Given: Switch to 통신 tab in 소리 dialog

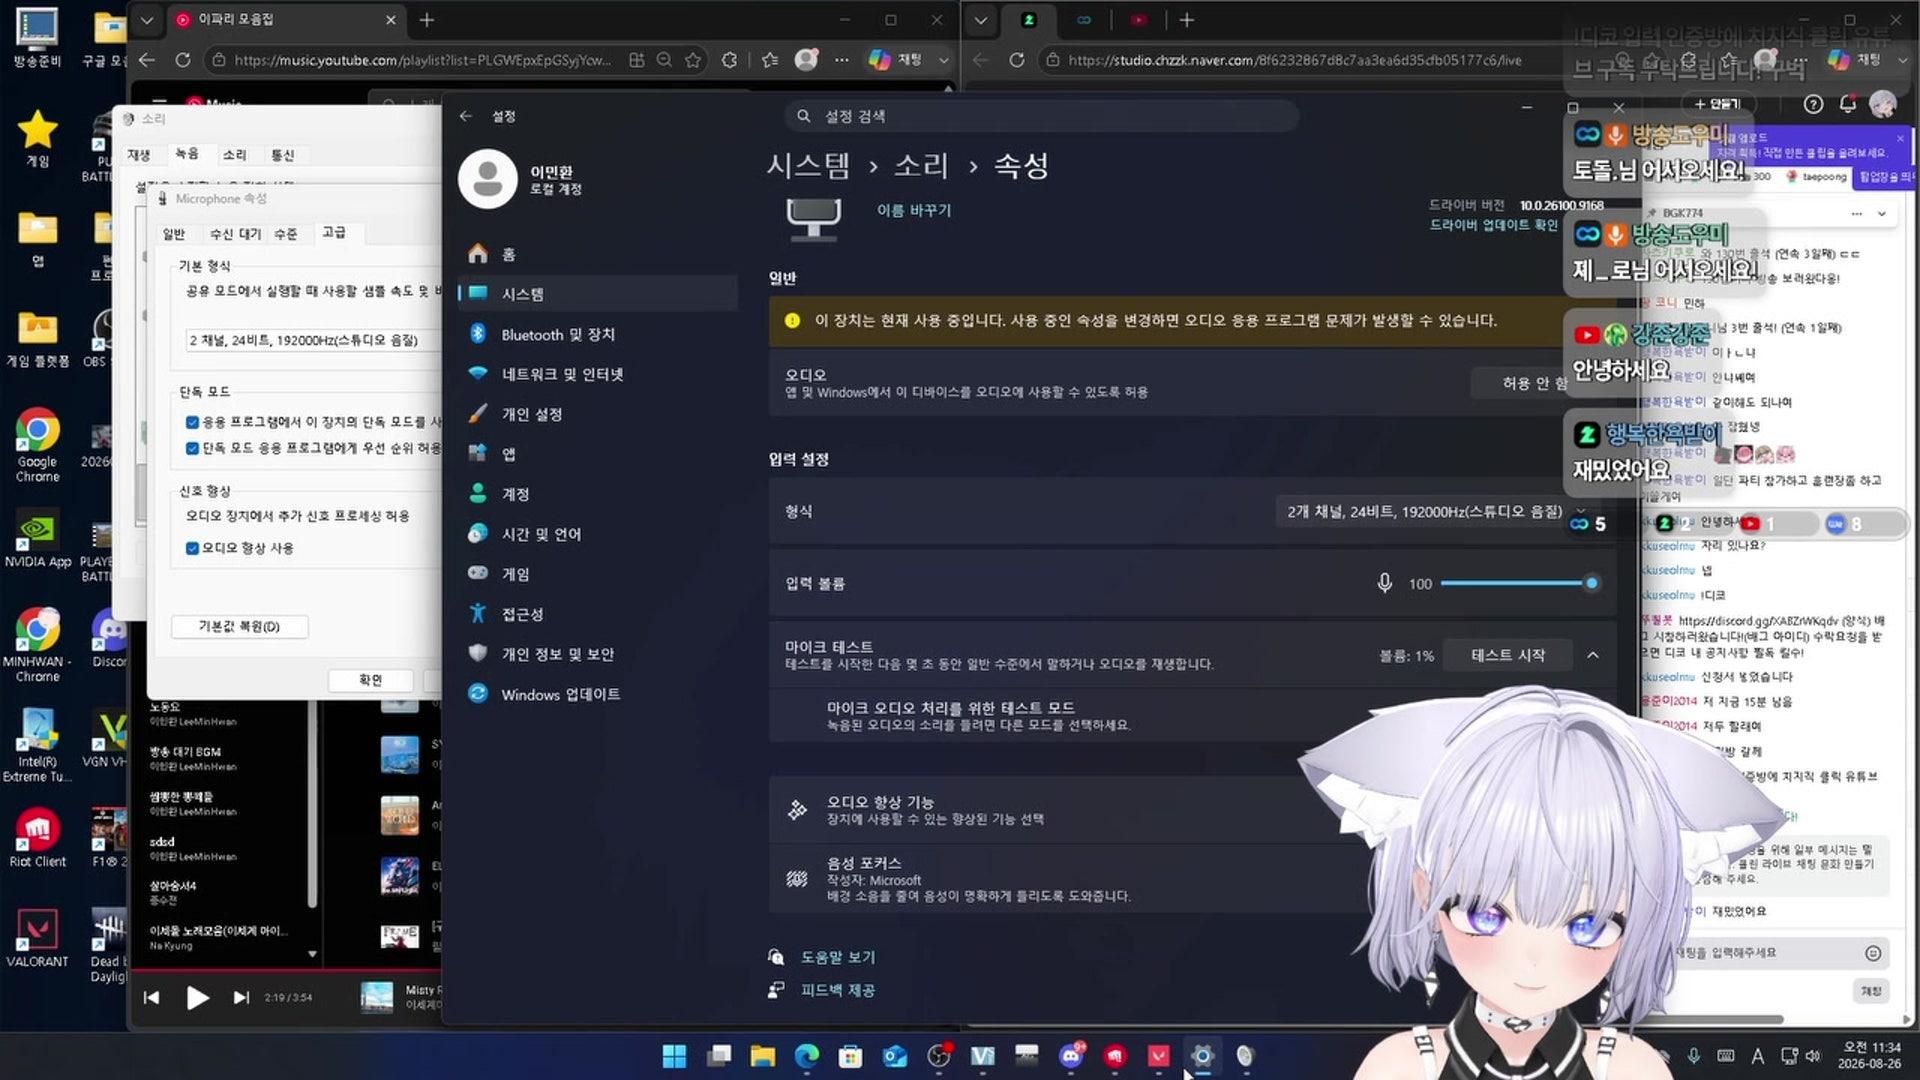Looking at the screenshot, I should pos(283,155).
